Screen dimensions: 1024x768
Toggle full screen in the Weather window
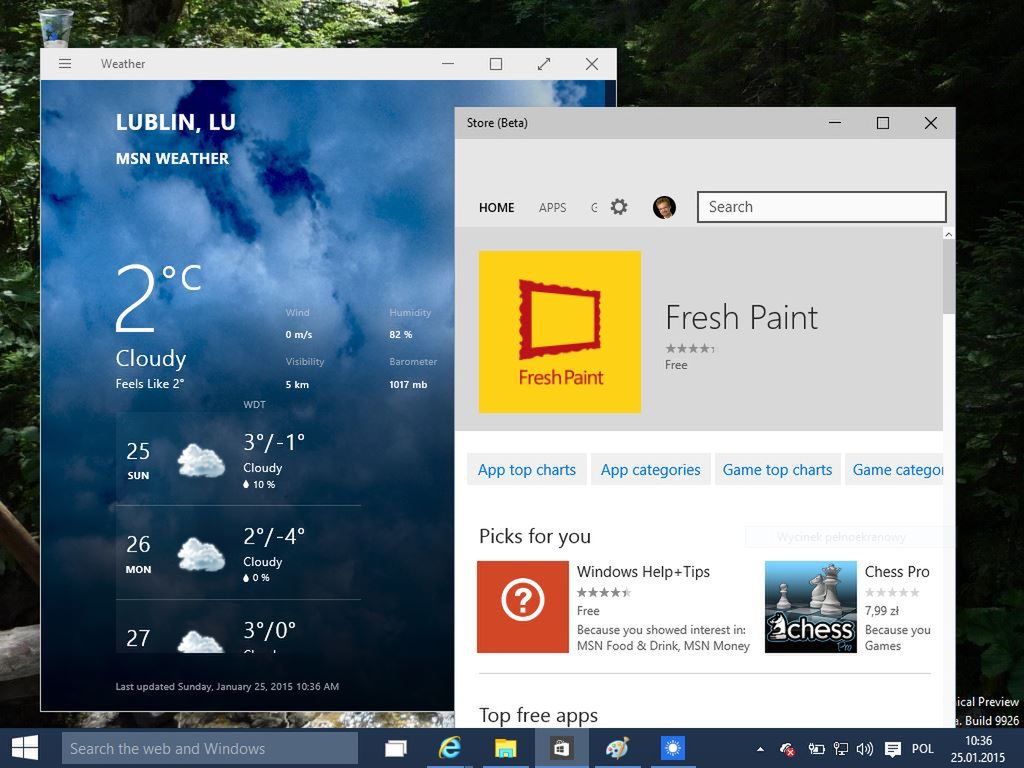point(544,63)
